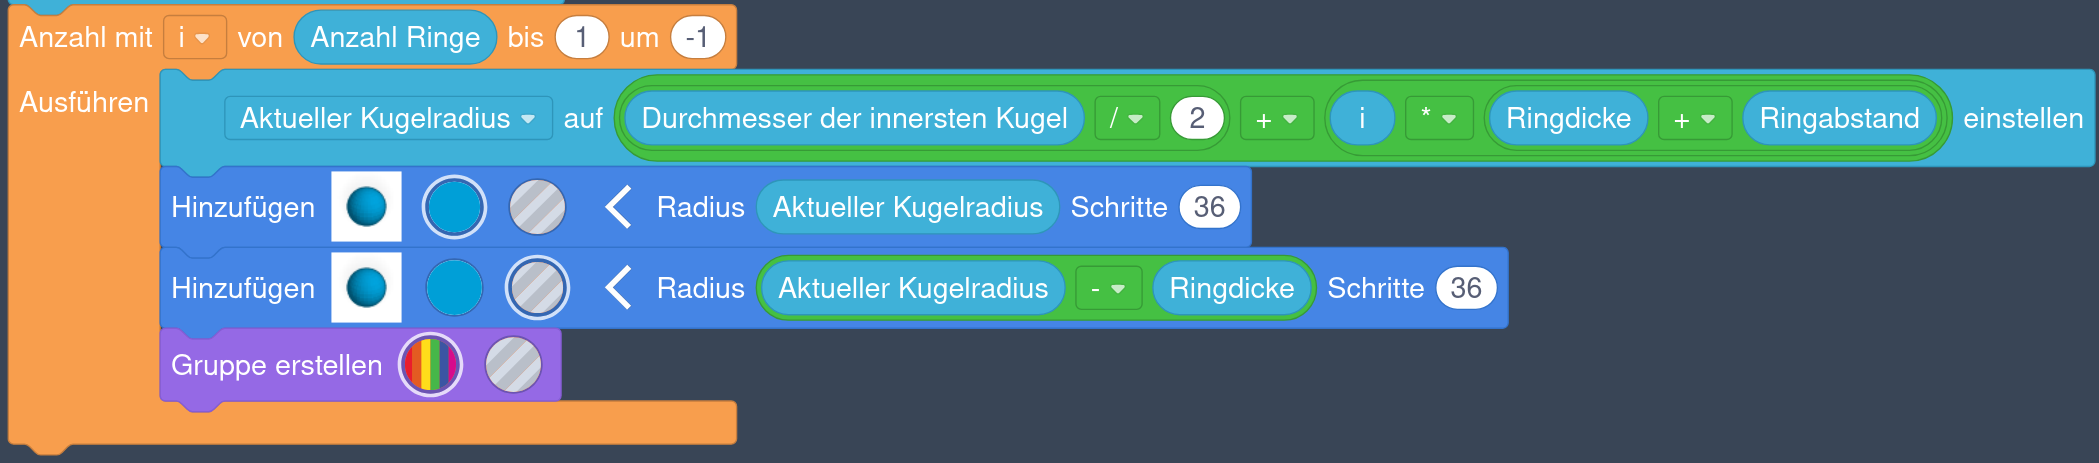Change the multiplication operator dropdown
Viewport: 2099px width, 463px height.
pos(1438,118)
